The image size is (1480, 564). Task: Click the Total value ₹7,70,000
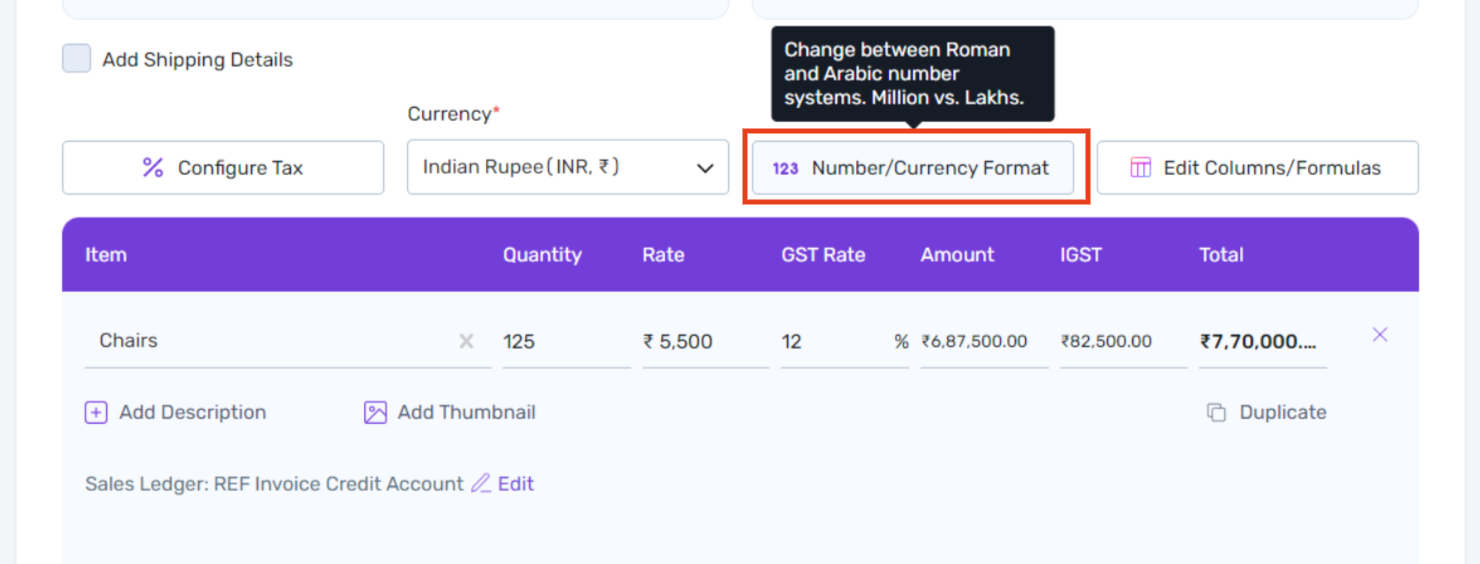[x=1258, y=341]
